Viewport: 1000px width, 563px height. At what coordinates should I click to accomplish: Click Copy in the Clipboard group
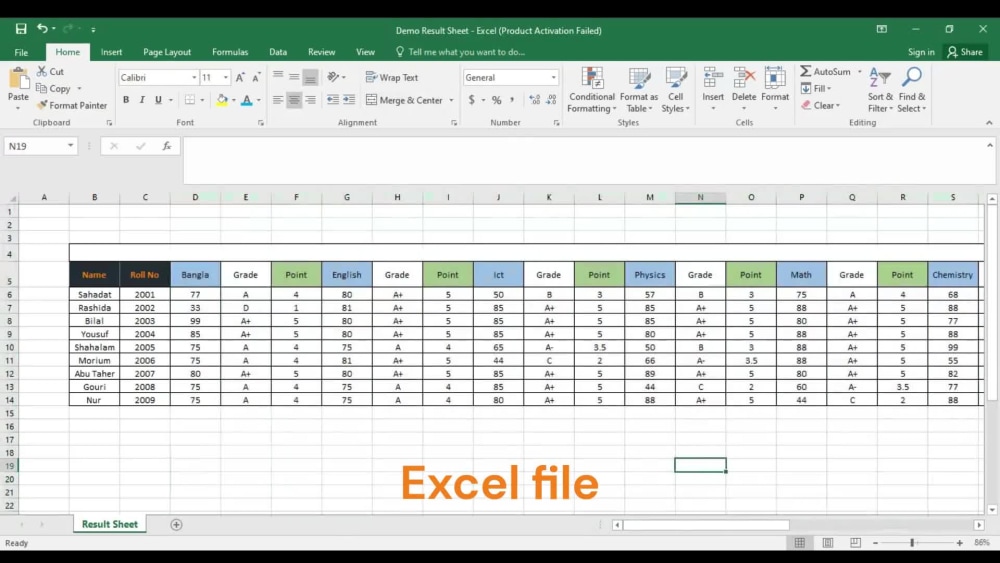[x=53, y=88]
